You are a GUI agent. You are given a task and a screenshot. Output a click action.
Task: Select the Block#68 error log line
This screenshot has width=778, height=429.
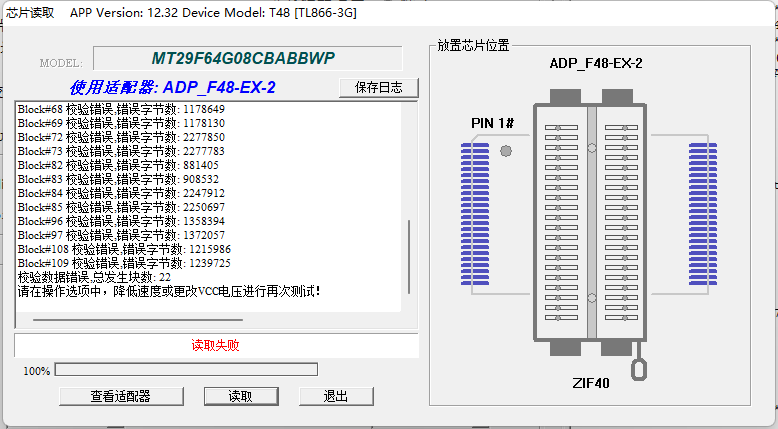tap(121, 109)
